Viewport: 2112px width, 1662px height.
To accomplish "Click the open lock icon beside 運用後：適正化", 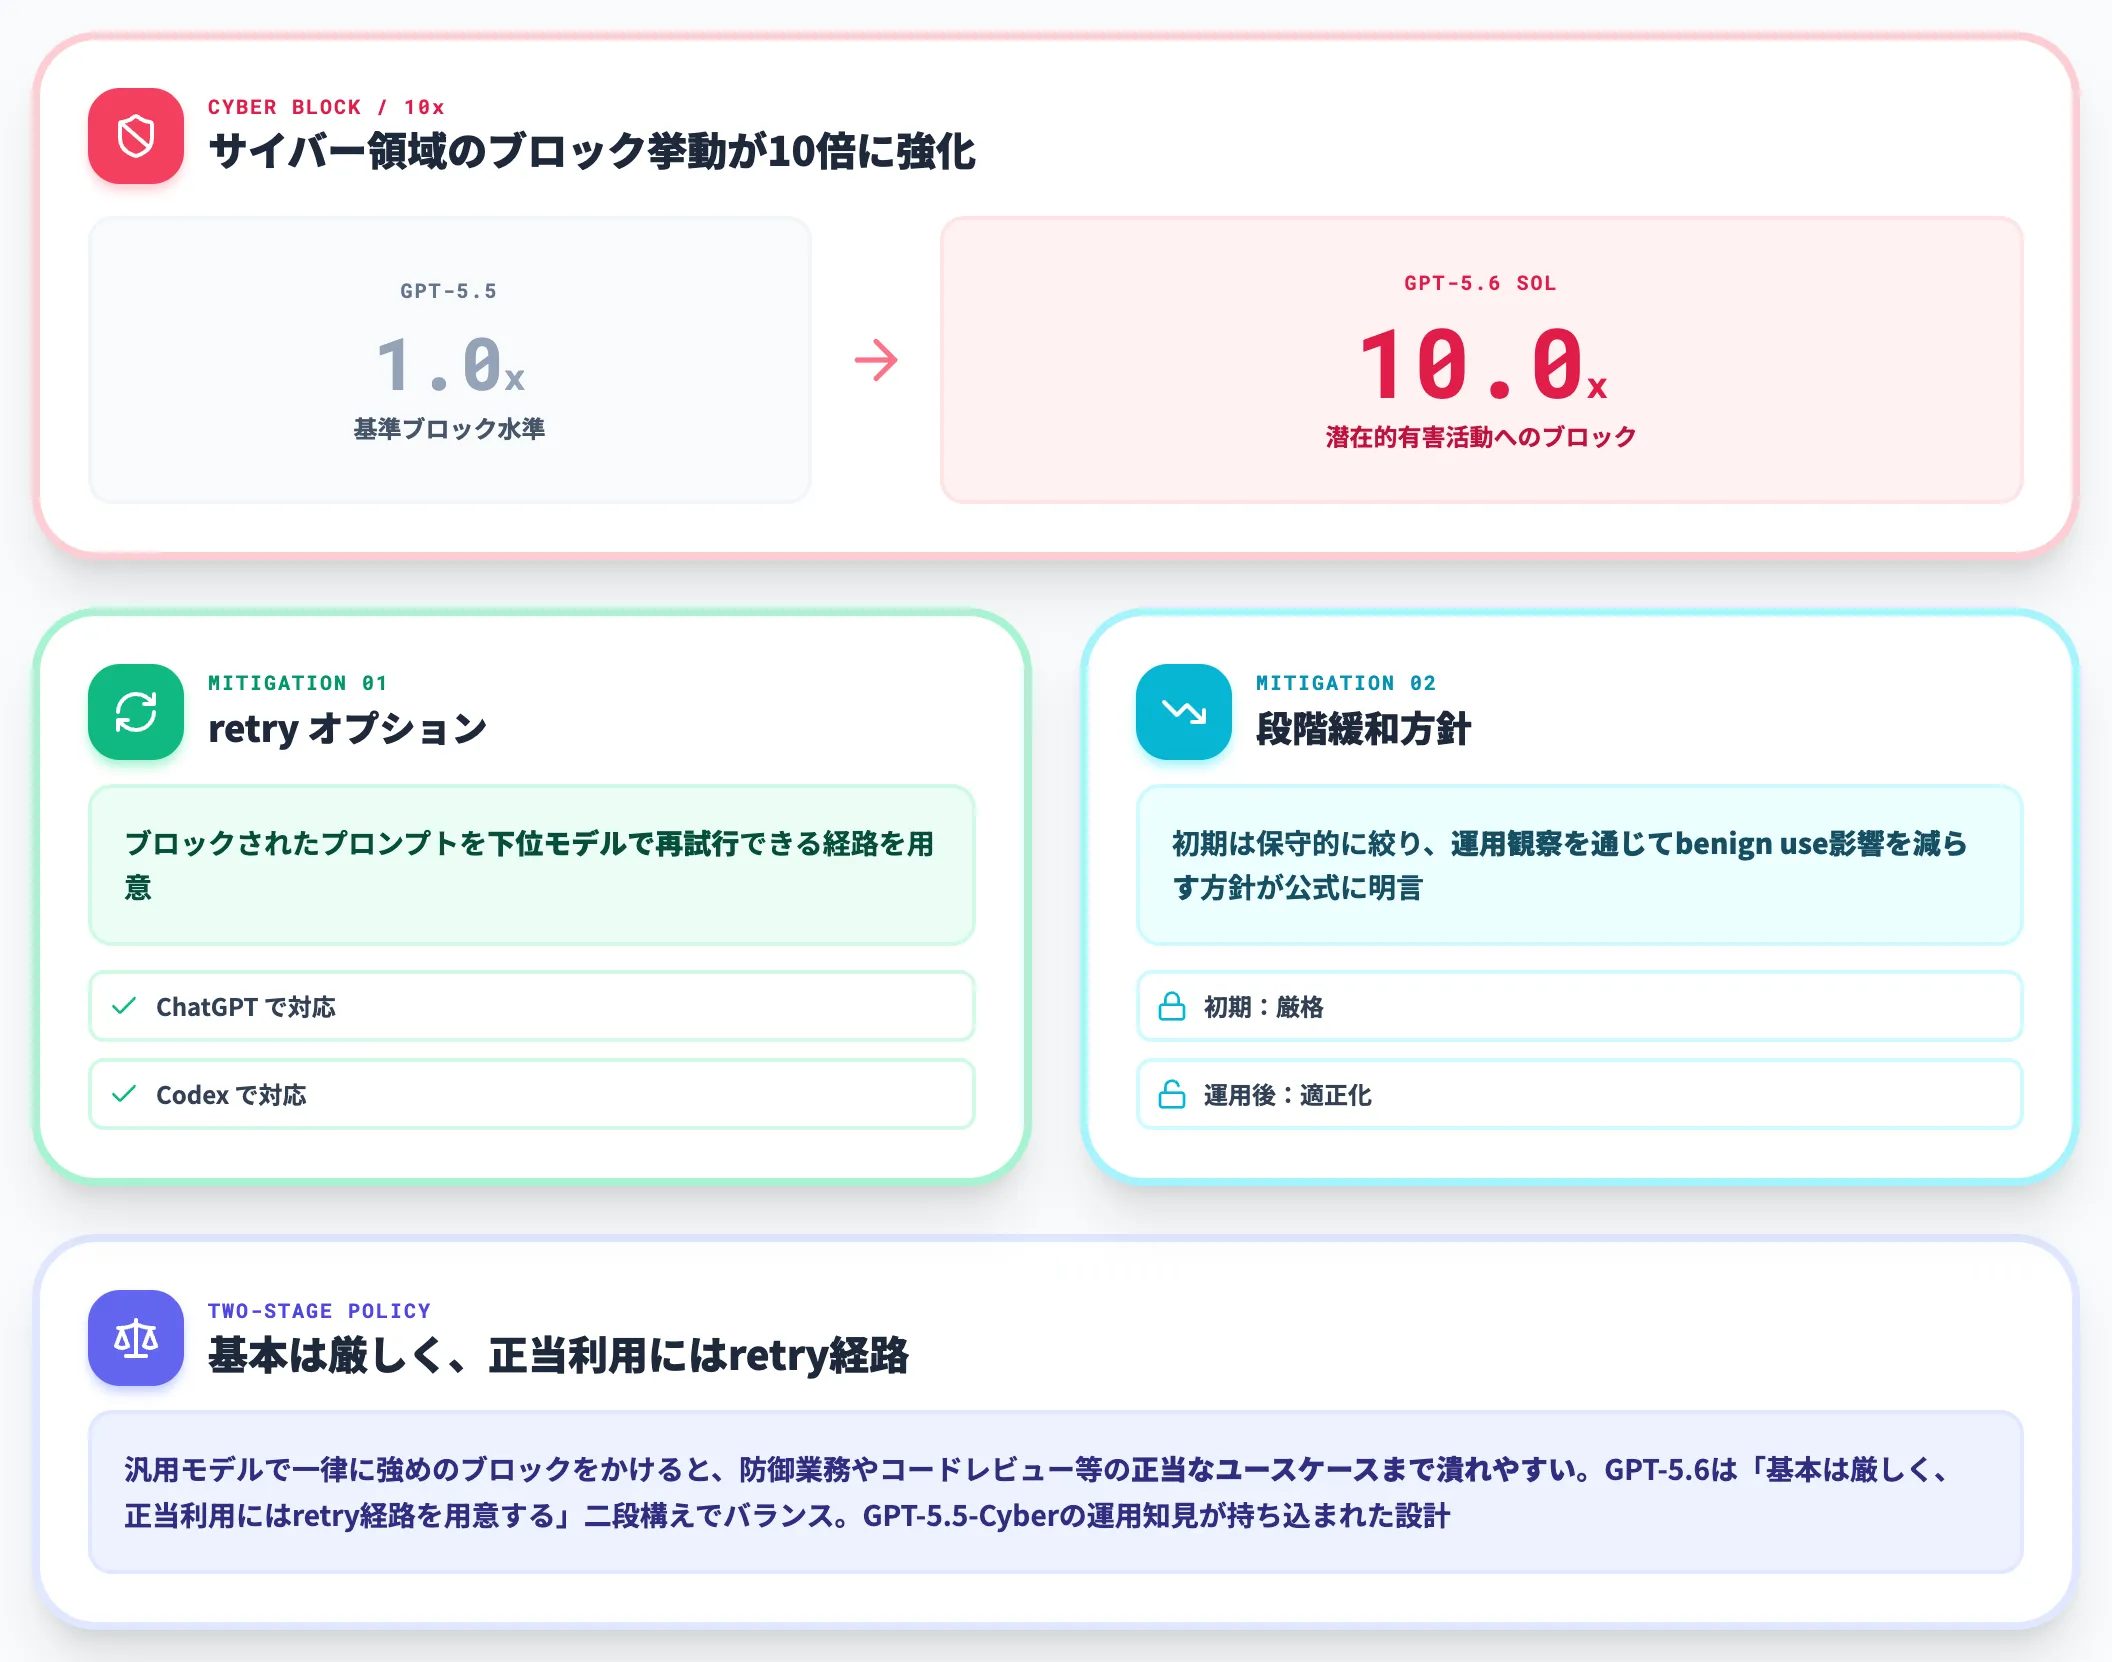I will (x=1172, y=1094).
